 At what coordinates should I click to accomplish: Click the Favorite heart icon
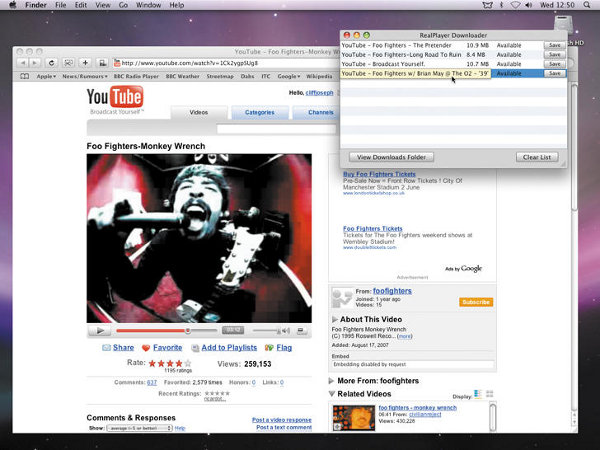click(x=146, y=348)
